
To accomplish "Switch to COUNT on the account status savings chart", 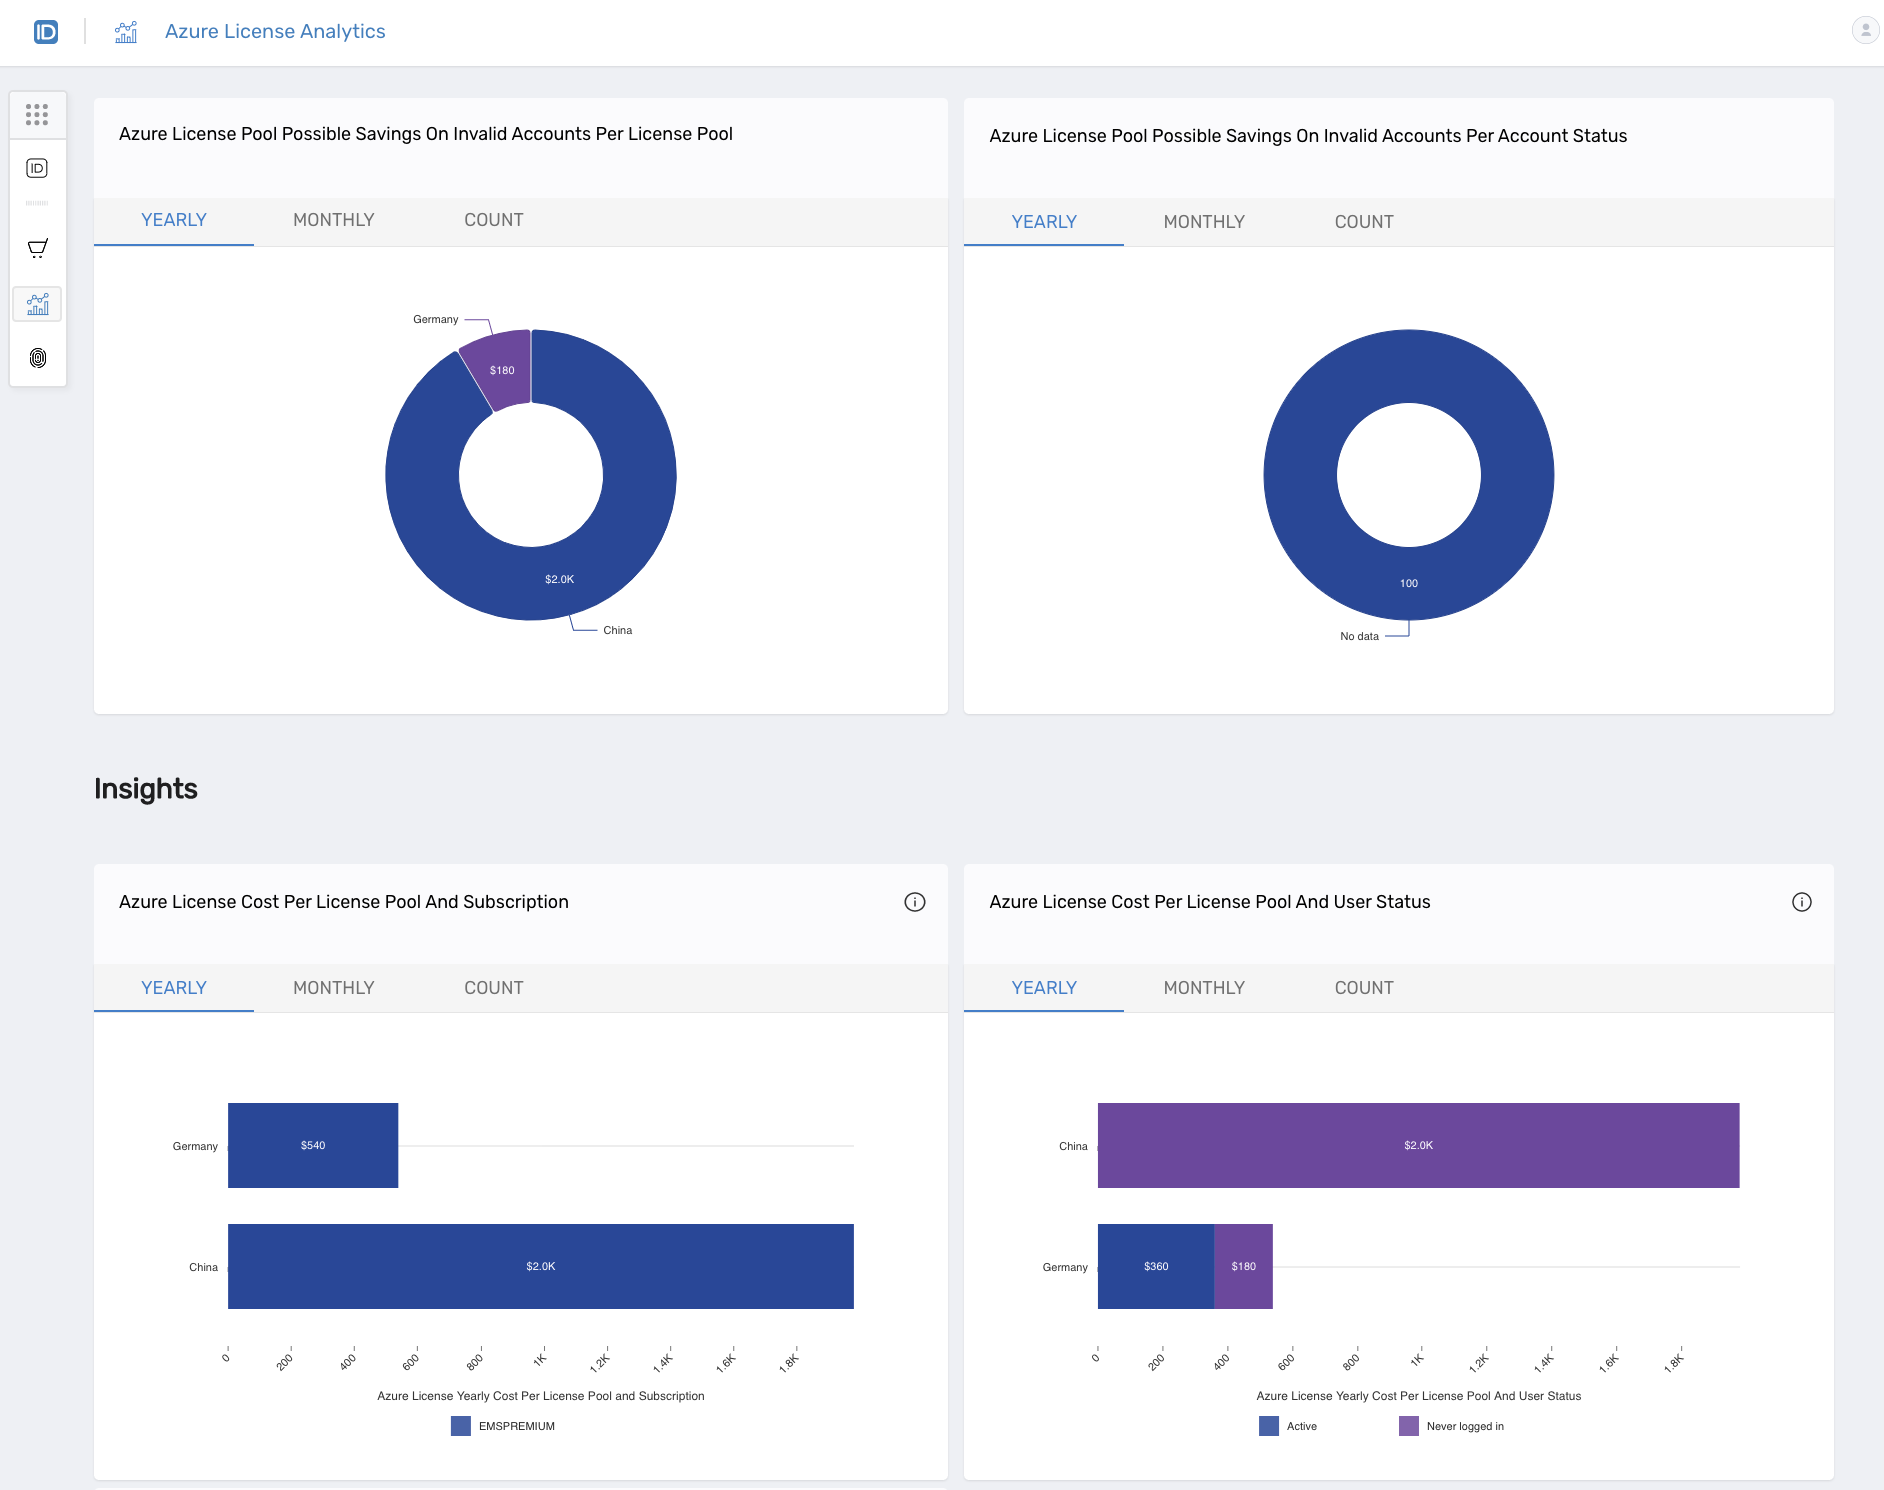I will [1364, 222].
